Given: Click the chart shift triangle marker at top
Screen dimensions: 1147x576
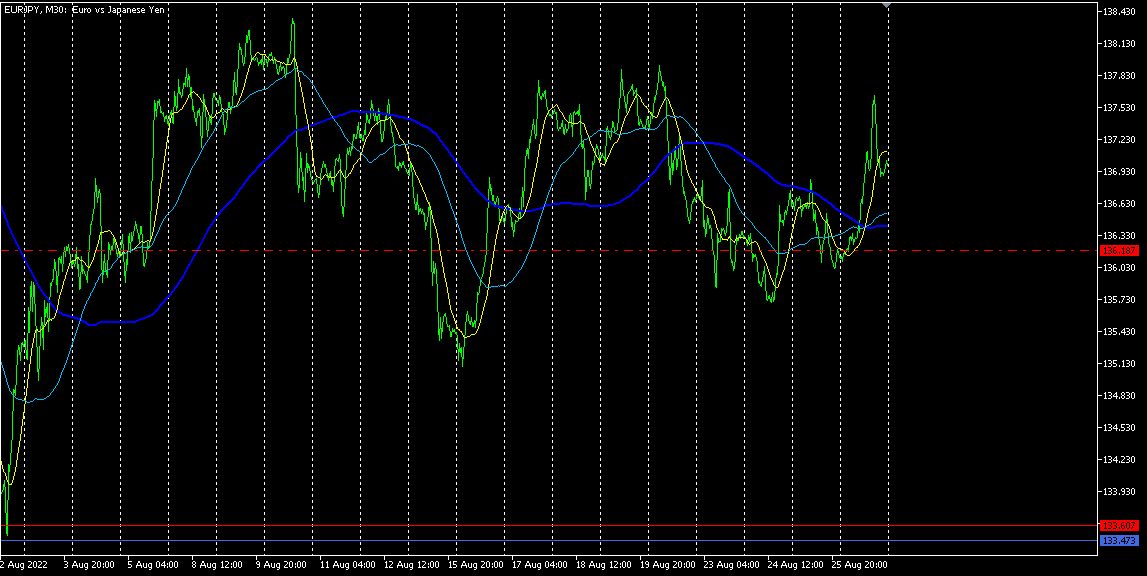Looking at the screenshot, I should click(887, 6).
